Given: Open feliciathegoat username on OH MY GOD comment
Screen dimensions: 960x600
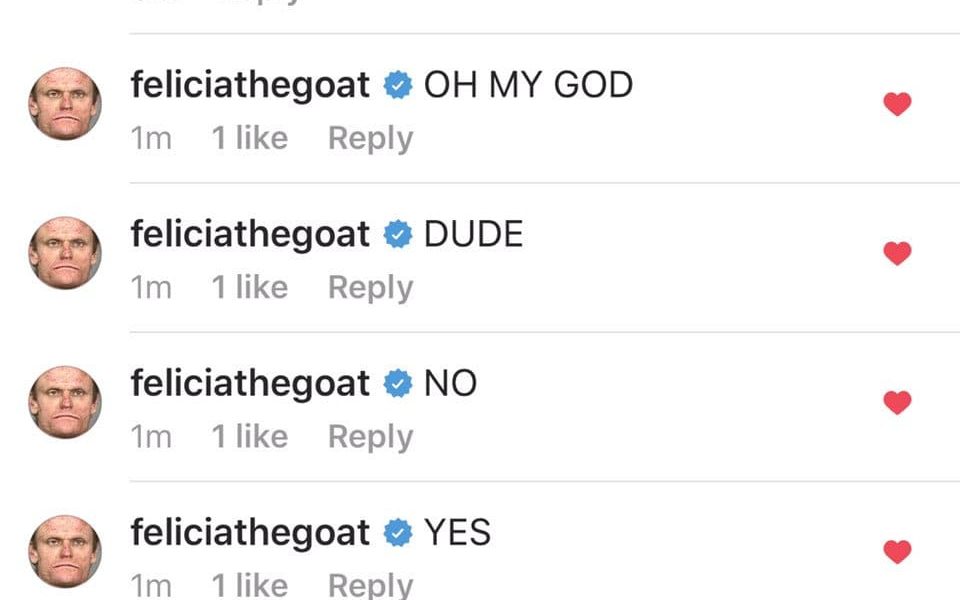Looking at the screenshot, I should pyautogui.click(x=250, y=84).
